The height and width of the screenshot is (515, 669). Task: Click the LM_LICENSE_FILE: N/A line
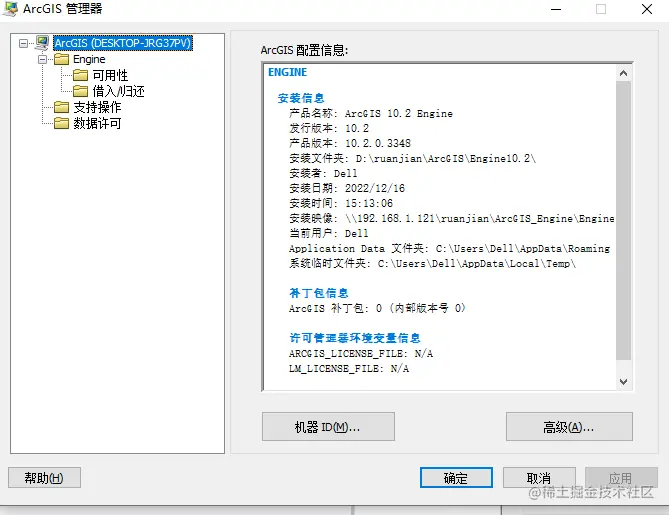[349, 369]
